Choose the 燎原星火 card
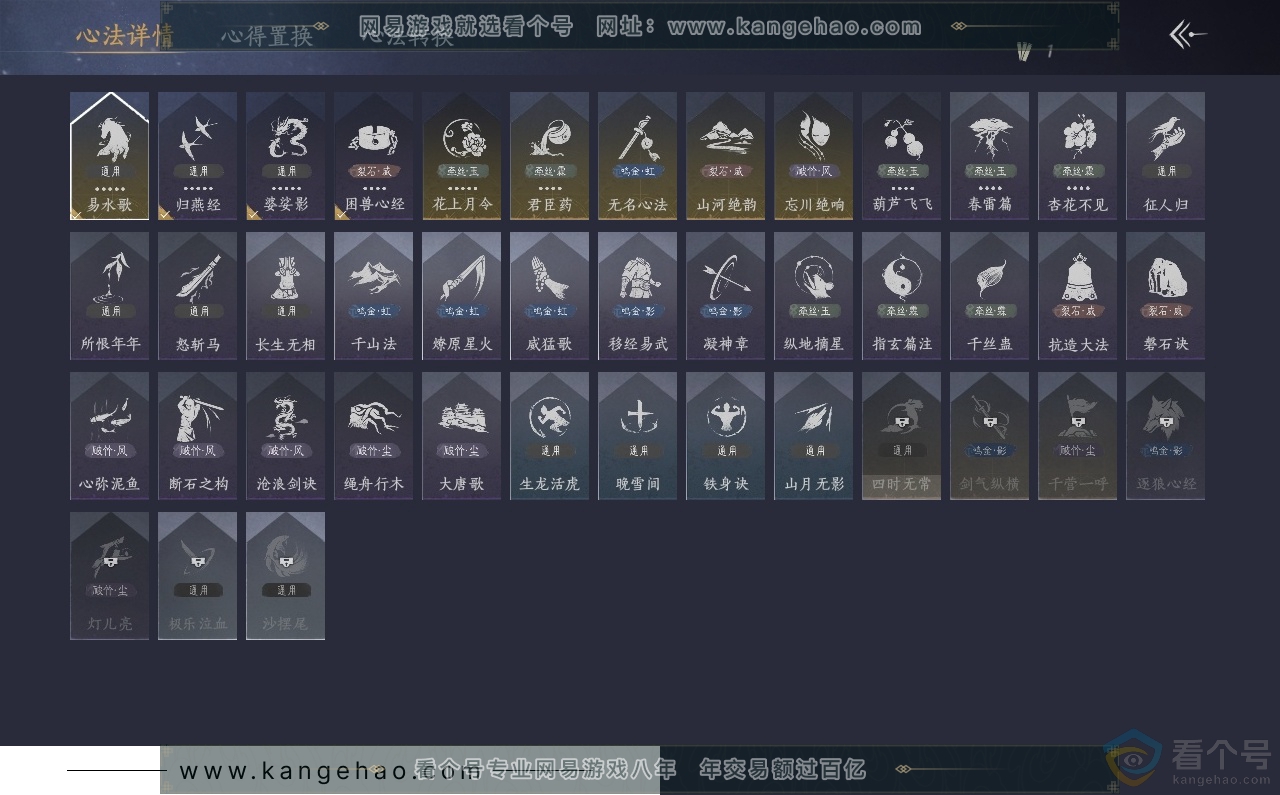Screen dimensions: 1280x795 click(462, 296)
